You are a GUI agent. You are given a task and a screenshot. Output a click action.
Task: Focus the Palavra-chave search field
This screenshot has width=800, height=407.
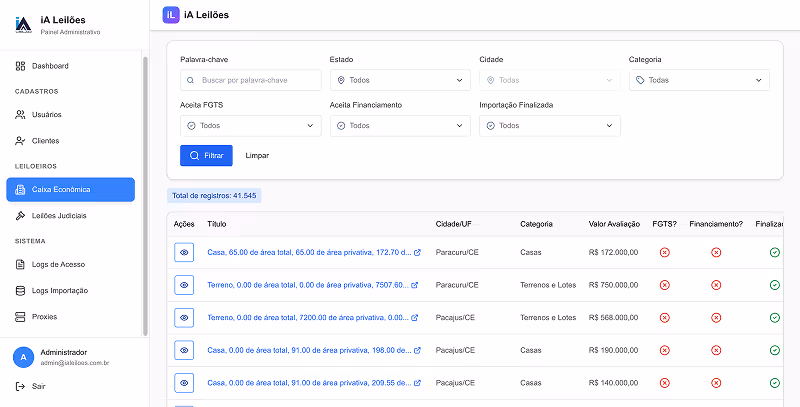tap(251, 80)
